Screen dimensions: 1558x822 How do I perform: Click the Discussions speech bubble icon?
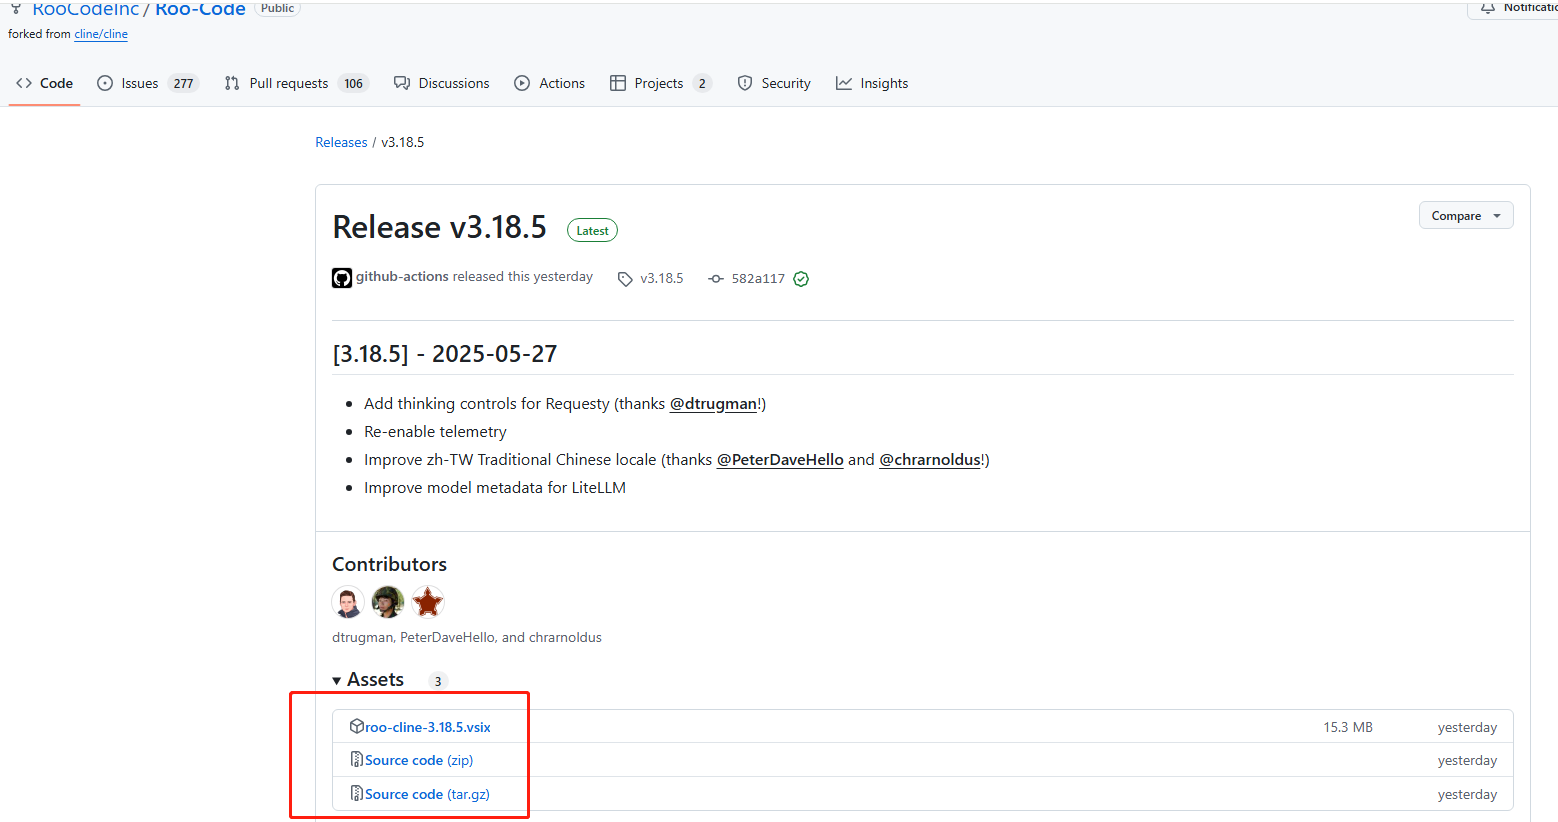[402, 83]
